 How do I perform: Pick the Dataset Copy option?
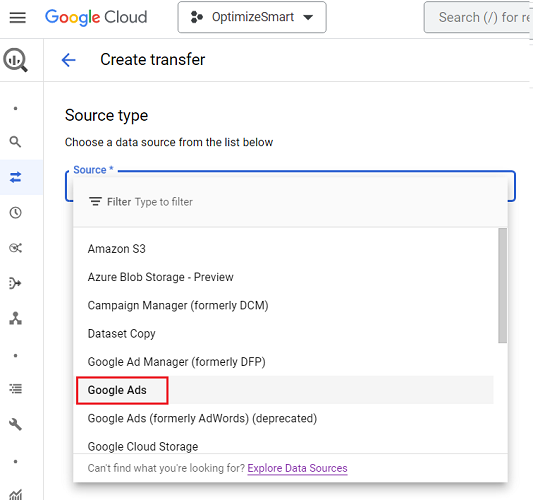click(x=283, y=333)
